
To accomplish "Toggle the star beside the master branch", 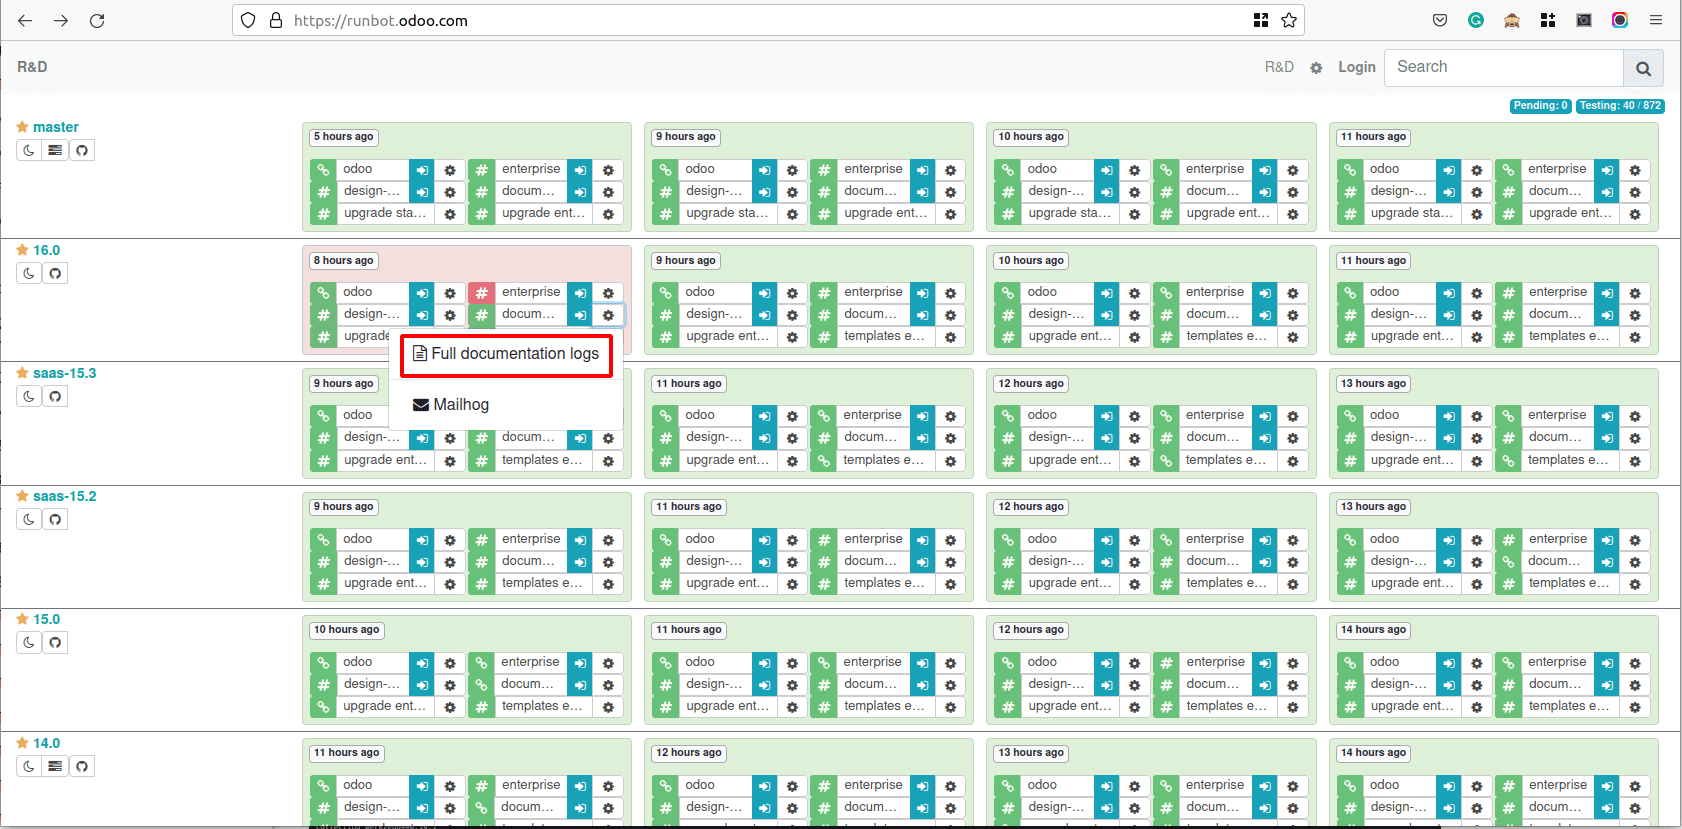I will coord(22,127).
